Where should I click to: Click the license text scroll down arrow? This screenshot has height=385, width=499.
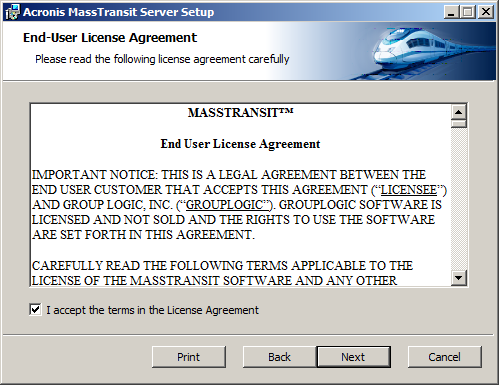click(x=459, y=278)
